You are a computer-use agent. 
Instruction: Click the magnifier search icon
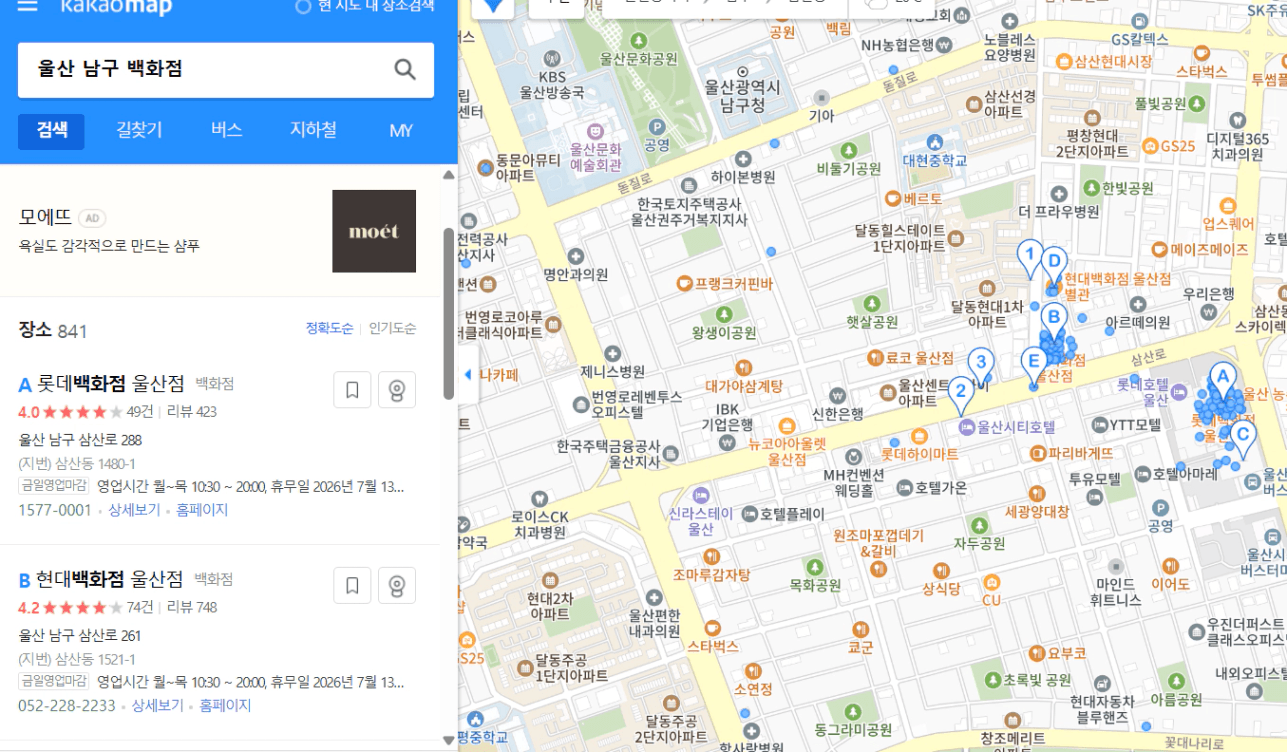pos(405,69)
